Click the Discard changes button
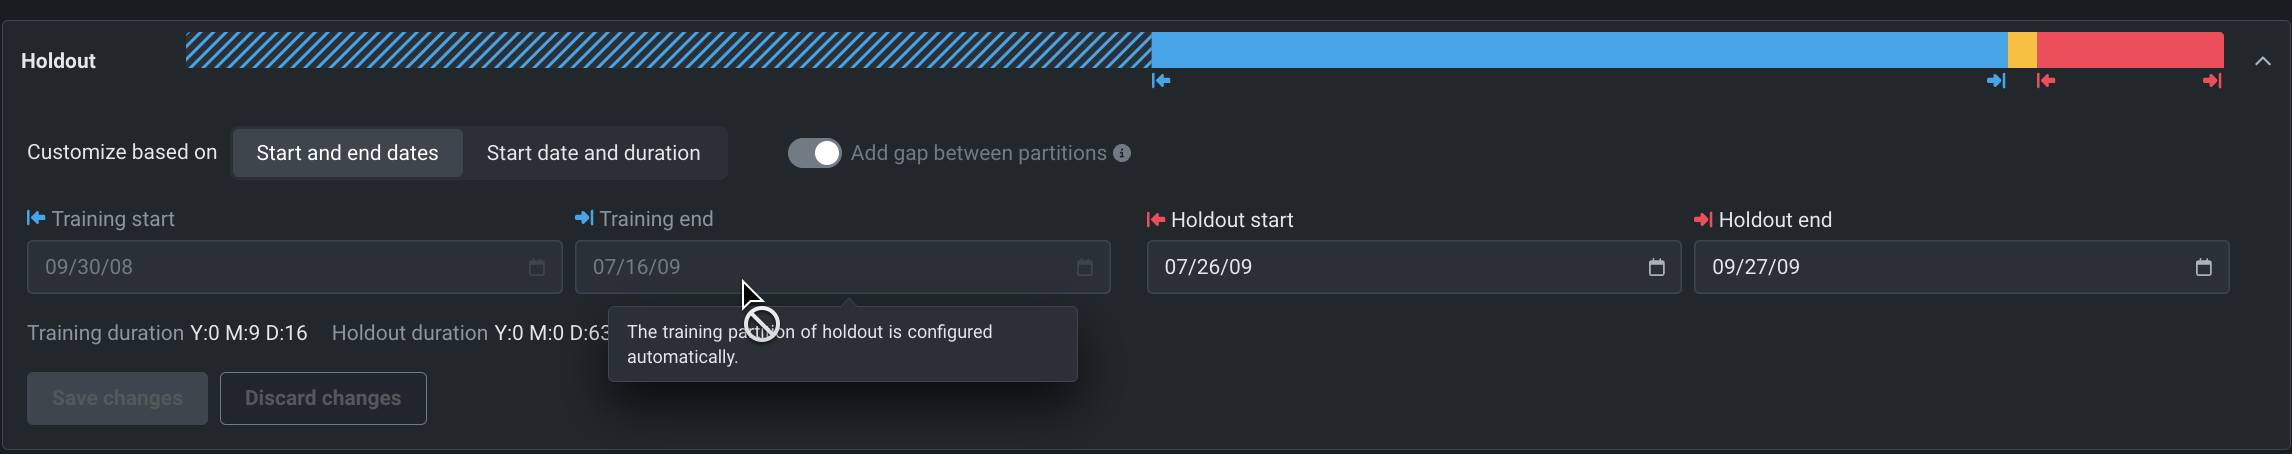 click(x=323, y=398)
